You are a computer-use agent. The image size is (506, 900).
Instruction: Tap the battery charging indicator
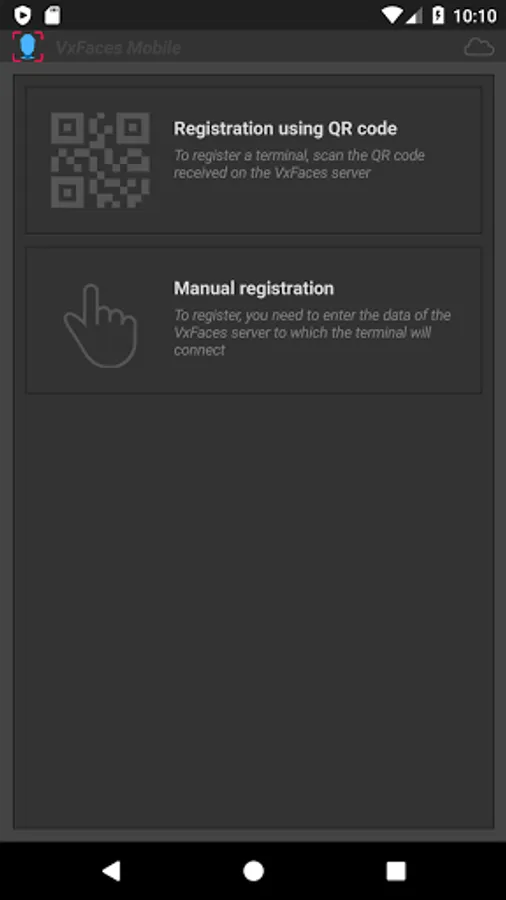[438, 15]
